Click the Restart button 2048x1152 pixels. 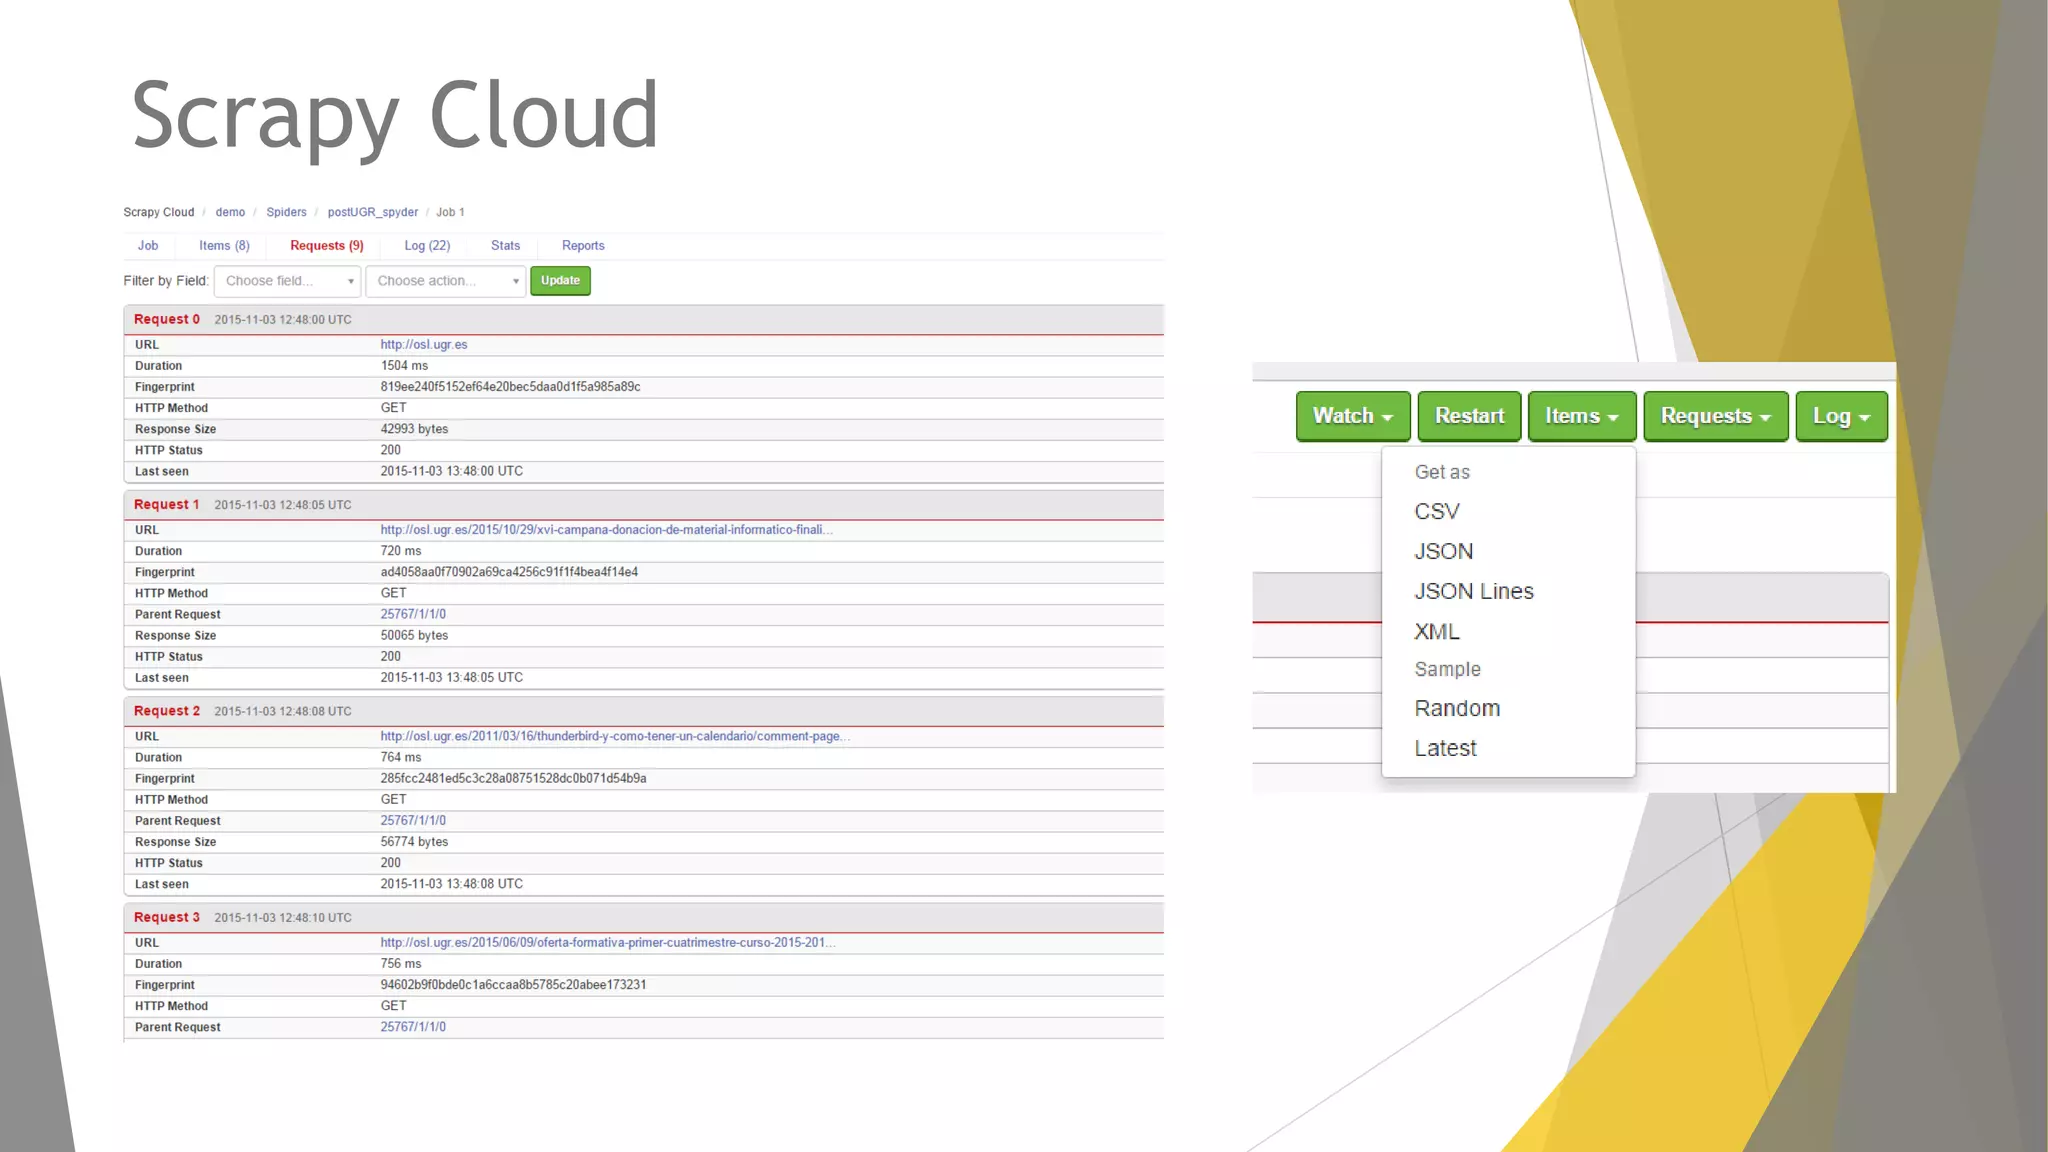pyautogui.click(x=1468, y=416)
